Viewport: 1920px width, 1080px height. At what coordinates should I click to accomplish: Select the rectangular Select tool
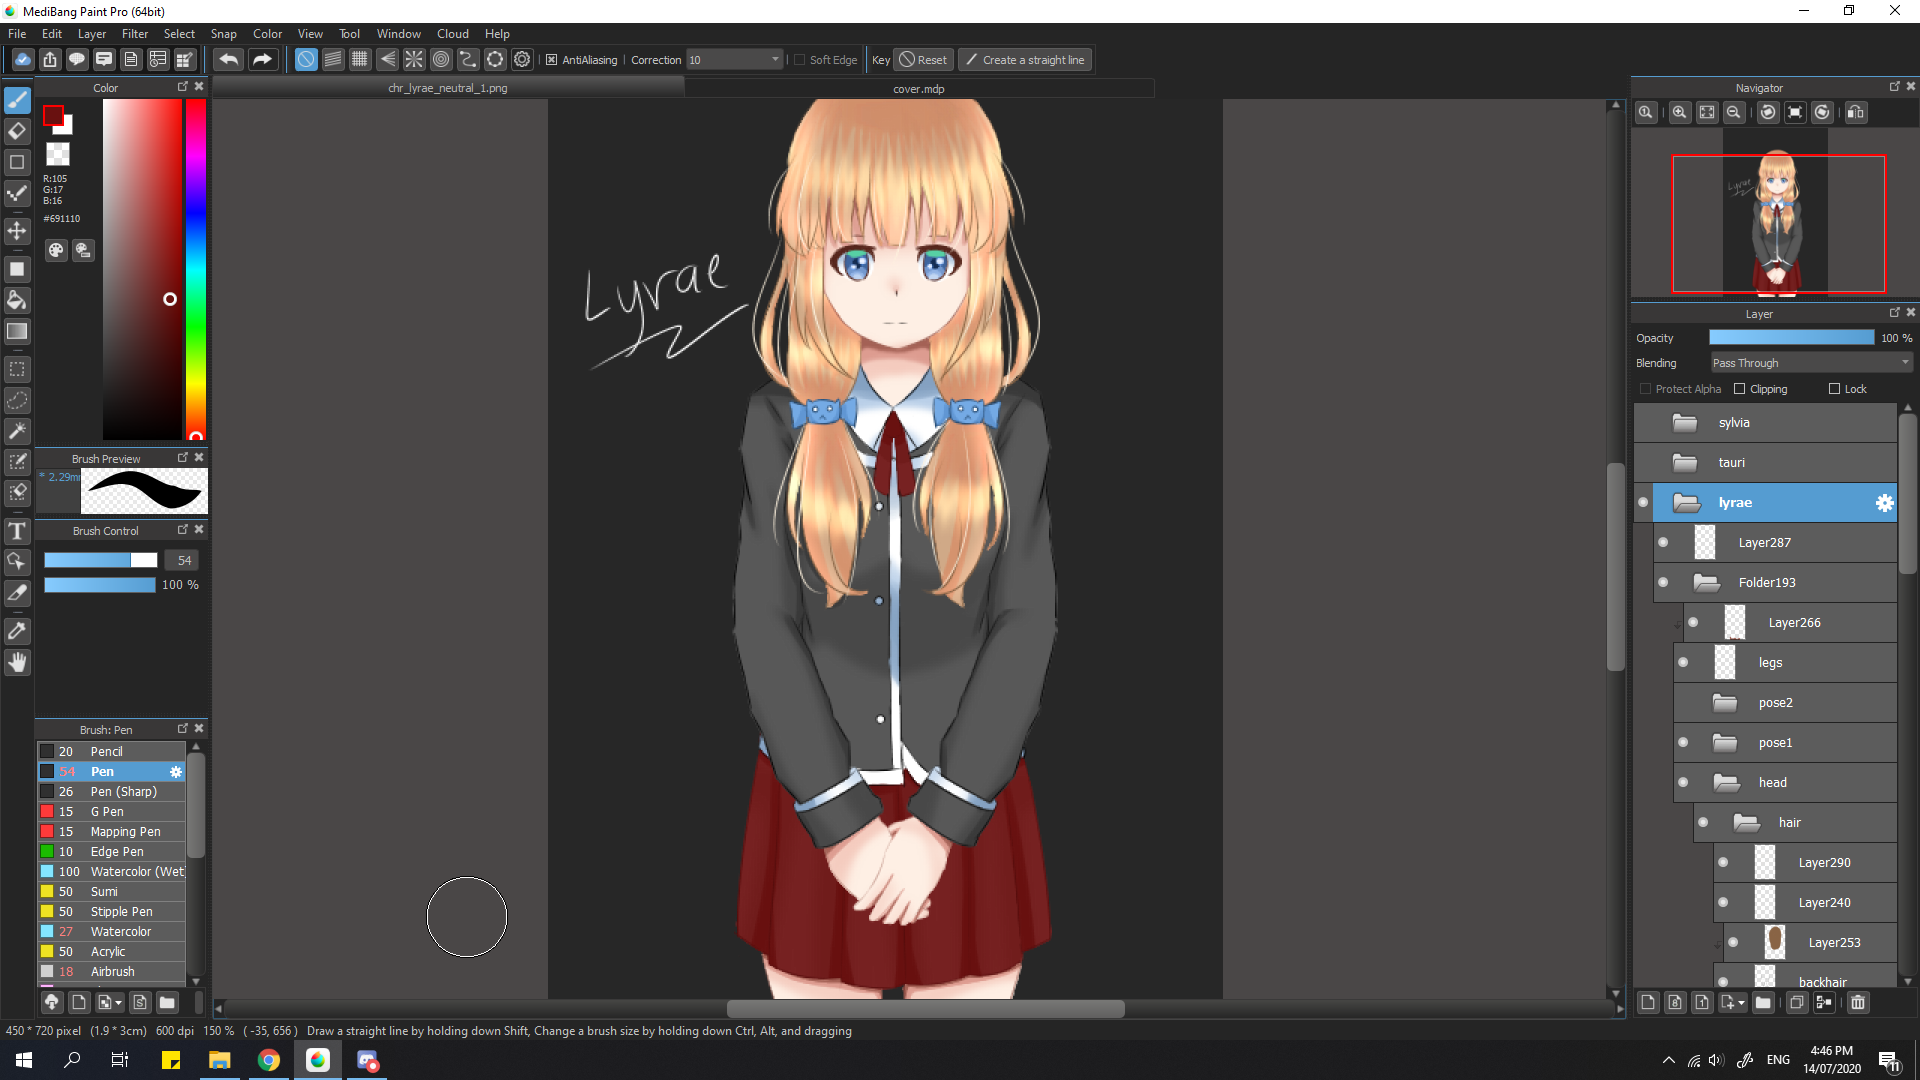[x=17, y=370]
